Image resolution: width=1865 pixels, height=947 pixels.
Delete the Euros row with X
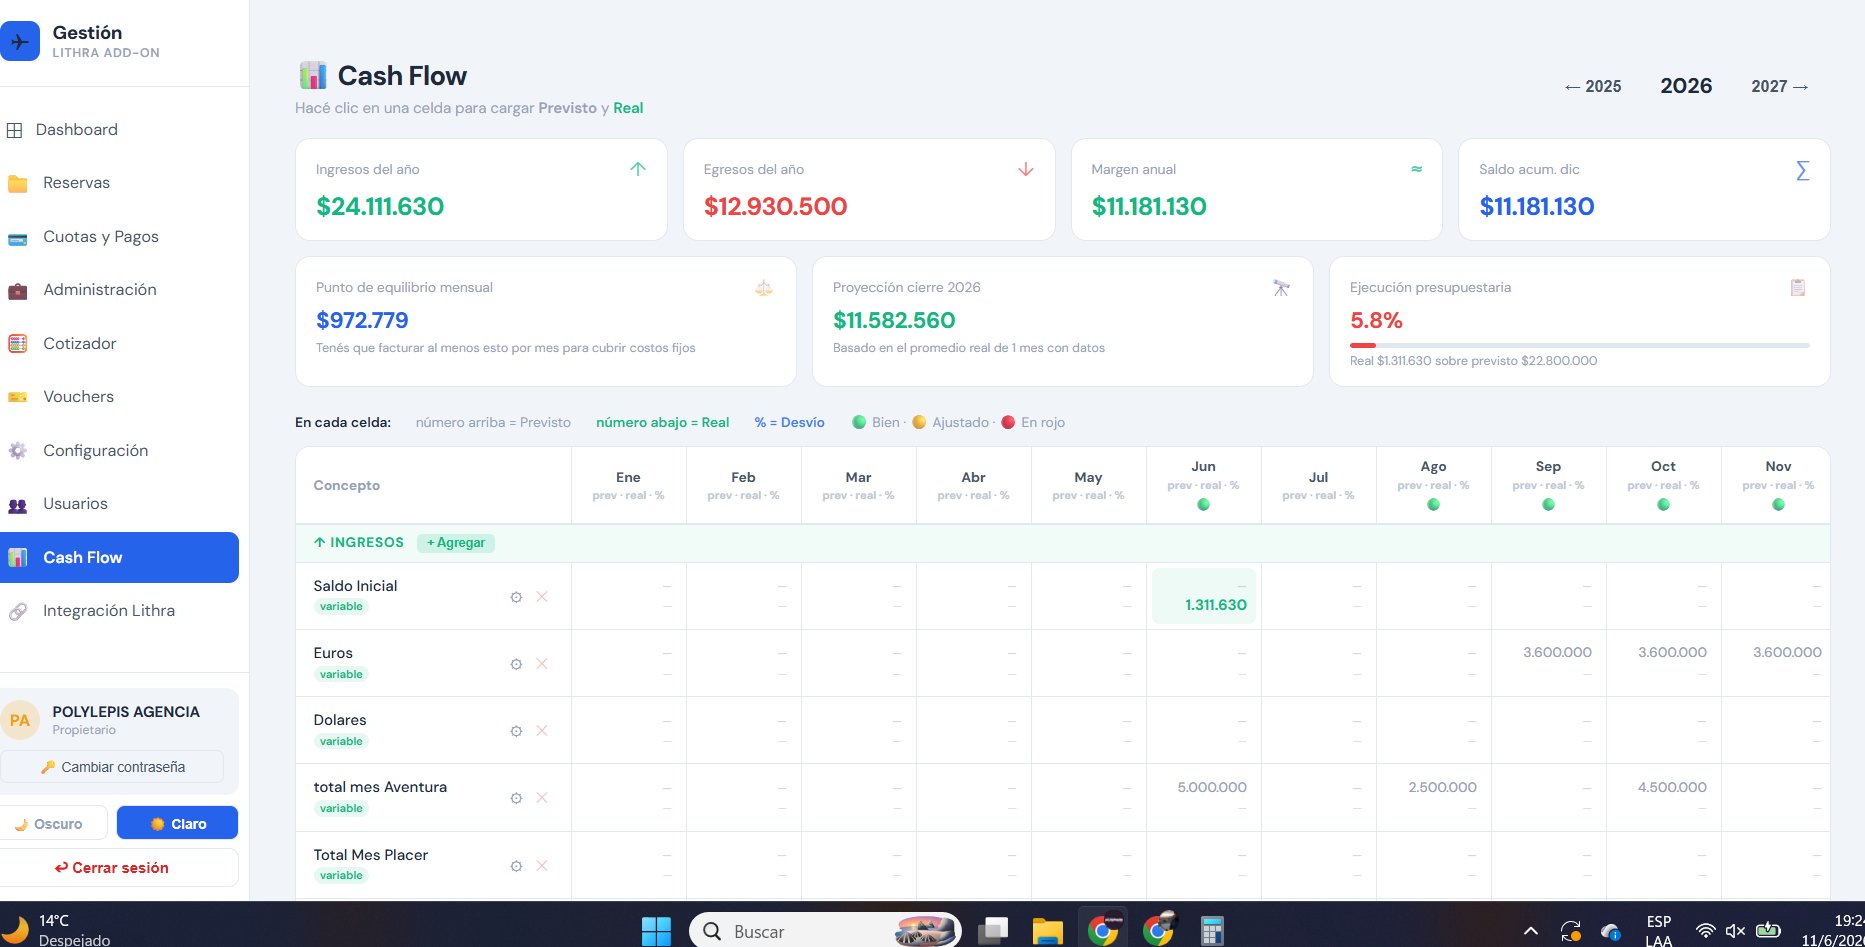(x=542, y=664)
